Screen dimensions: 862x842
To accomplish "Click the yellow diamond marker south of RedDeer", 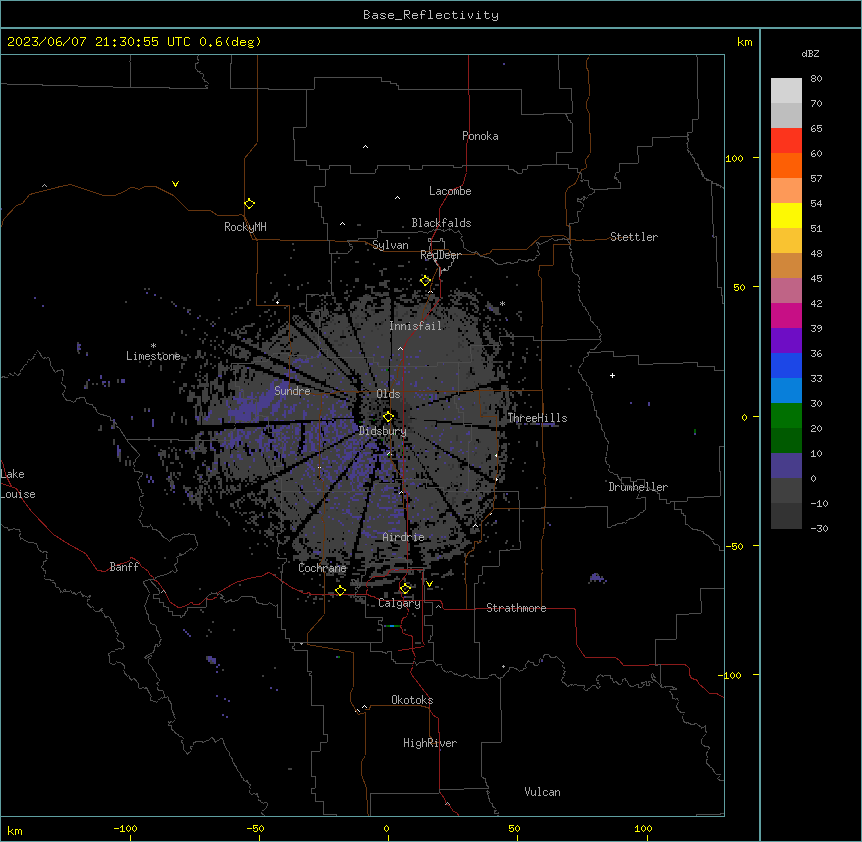I will click(x=425, y=281).
